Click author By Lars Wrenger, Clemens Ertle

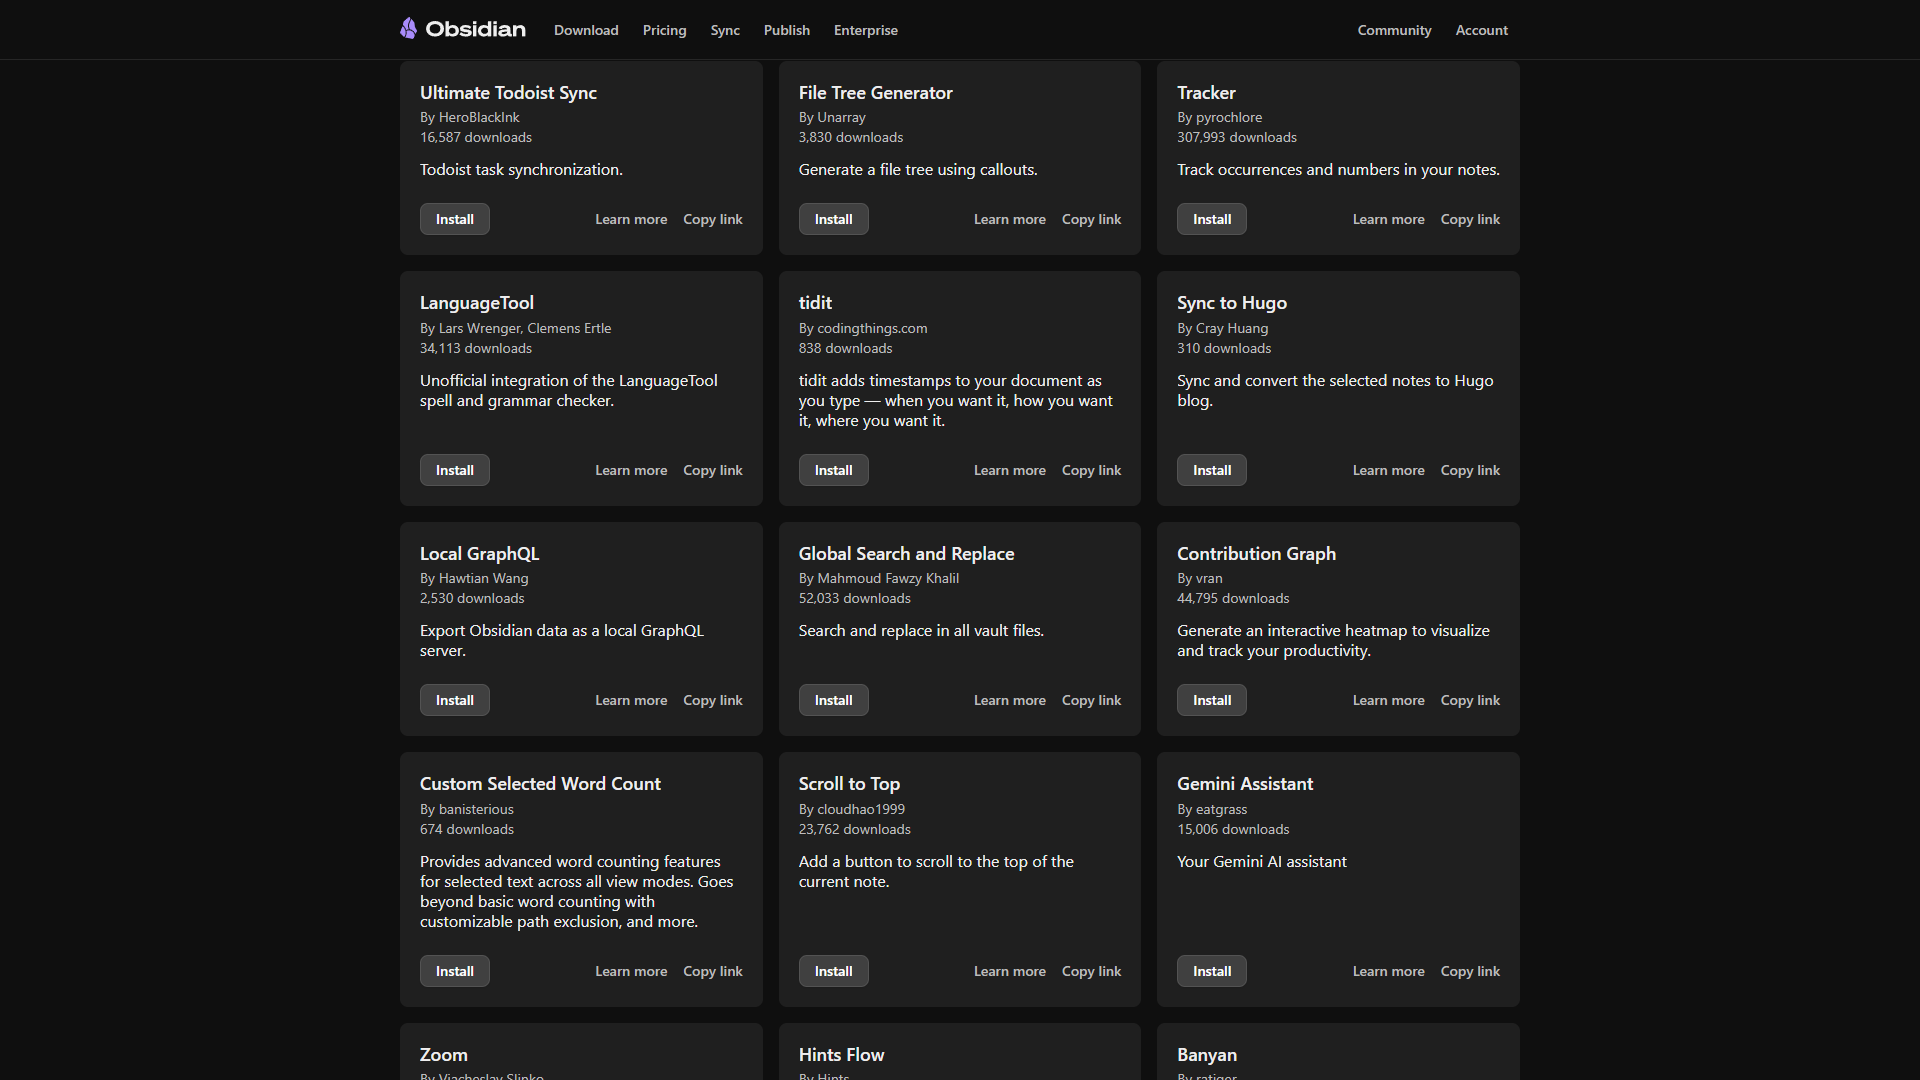tap(515, 328)
